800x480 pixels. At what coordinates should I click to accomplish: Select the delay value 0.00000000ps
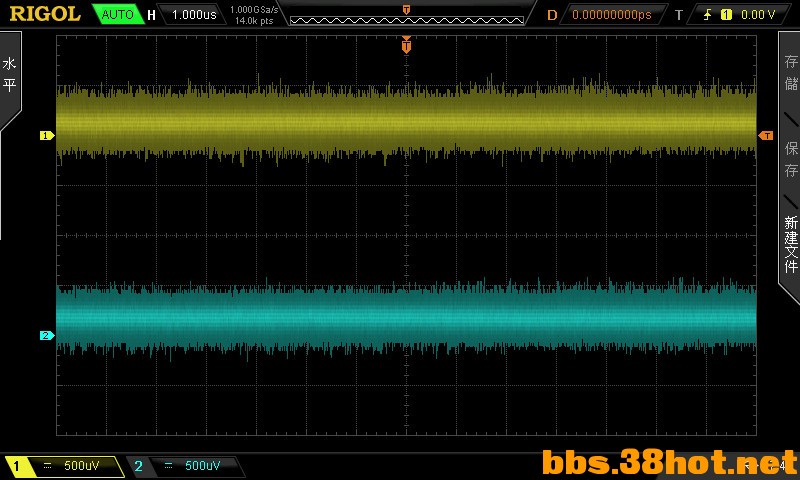point(612,15)
